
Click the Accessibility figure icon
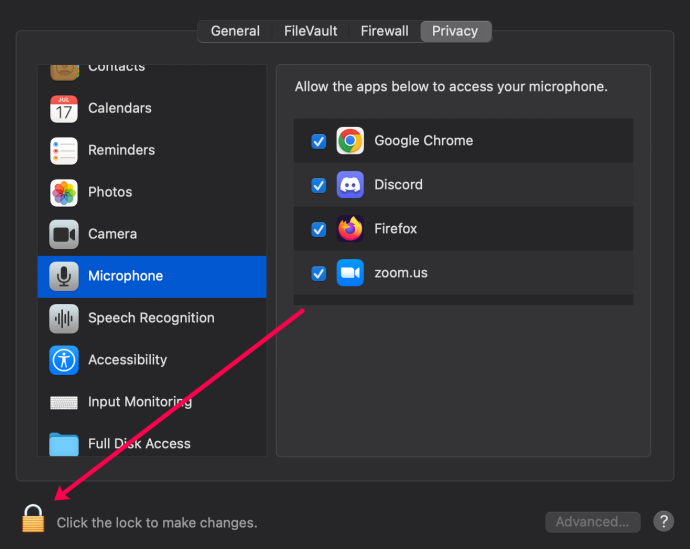coord(64,360)
